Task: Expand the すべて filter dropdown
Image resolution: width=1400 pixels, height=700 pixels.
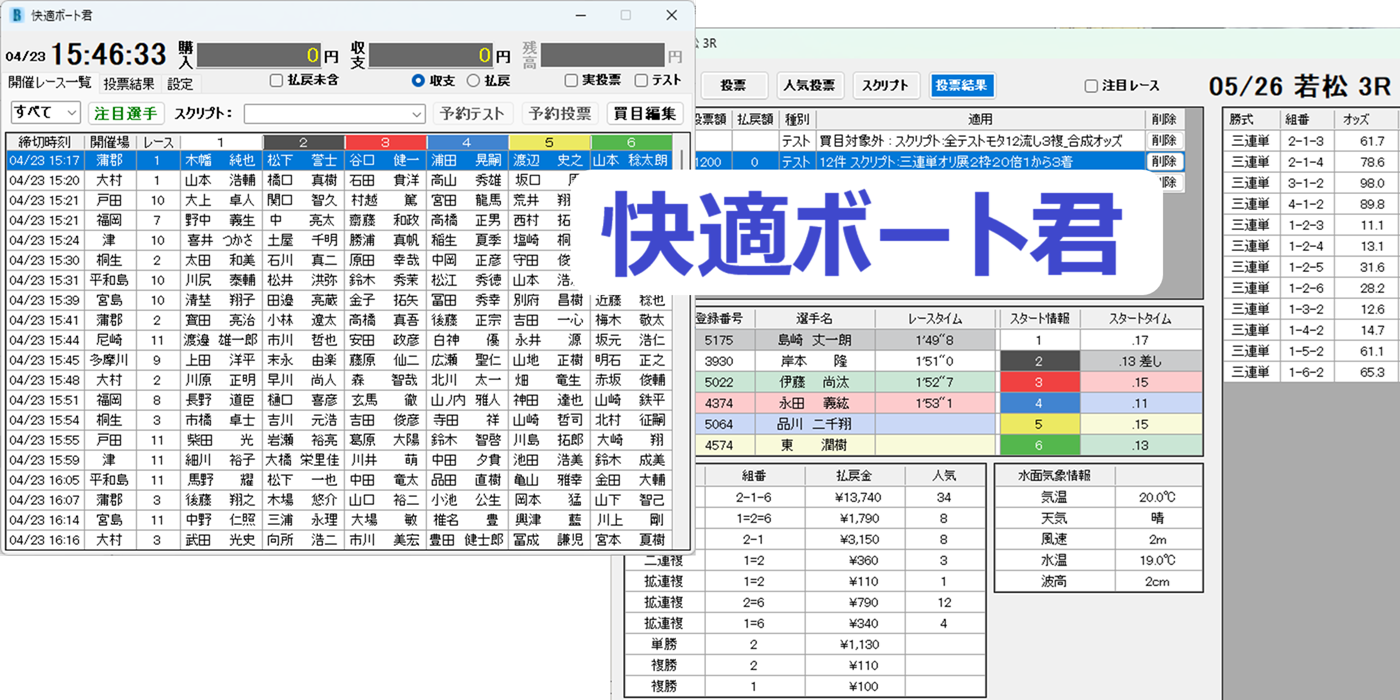Action: (45, 113)
